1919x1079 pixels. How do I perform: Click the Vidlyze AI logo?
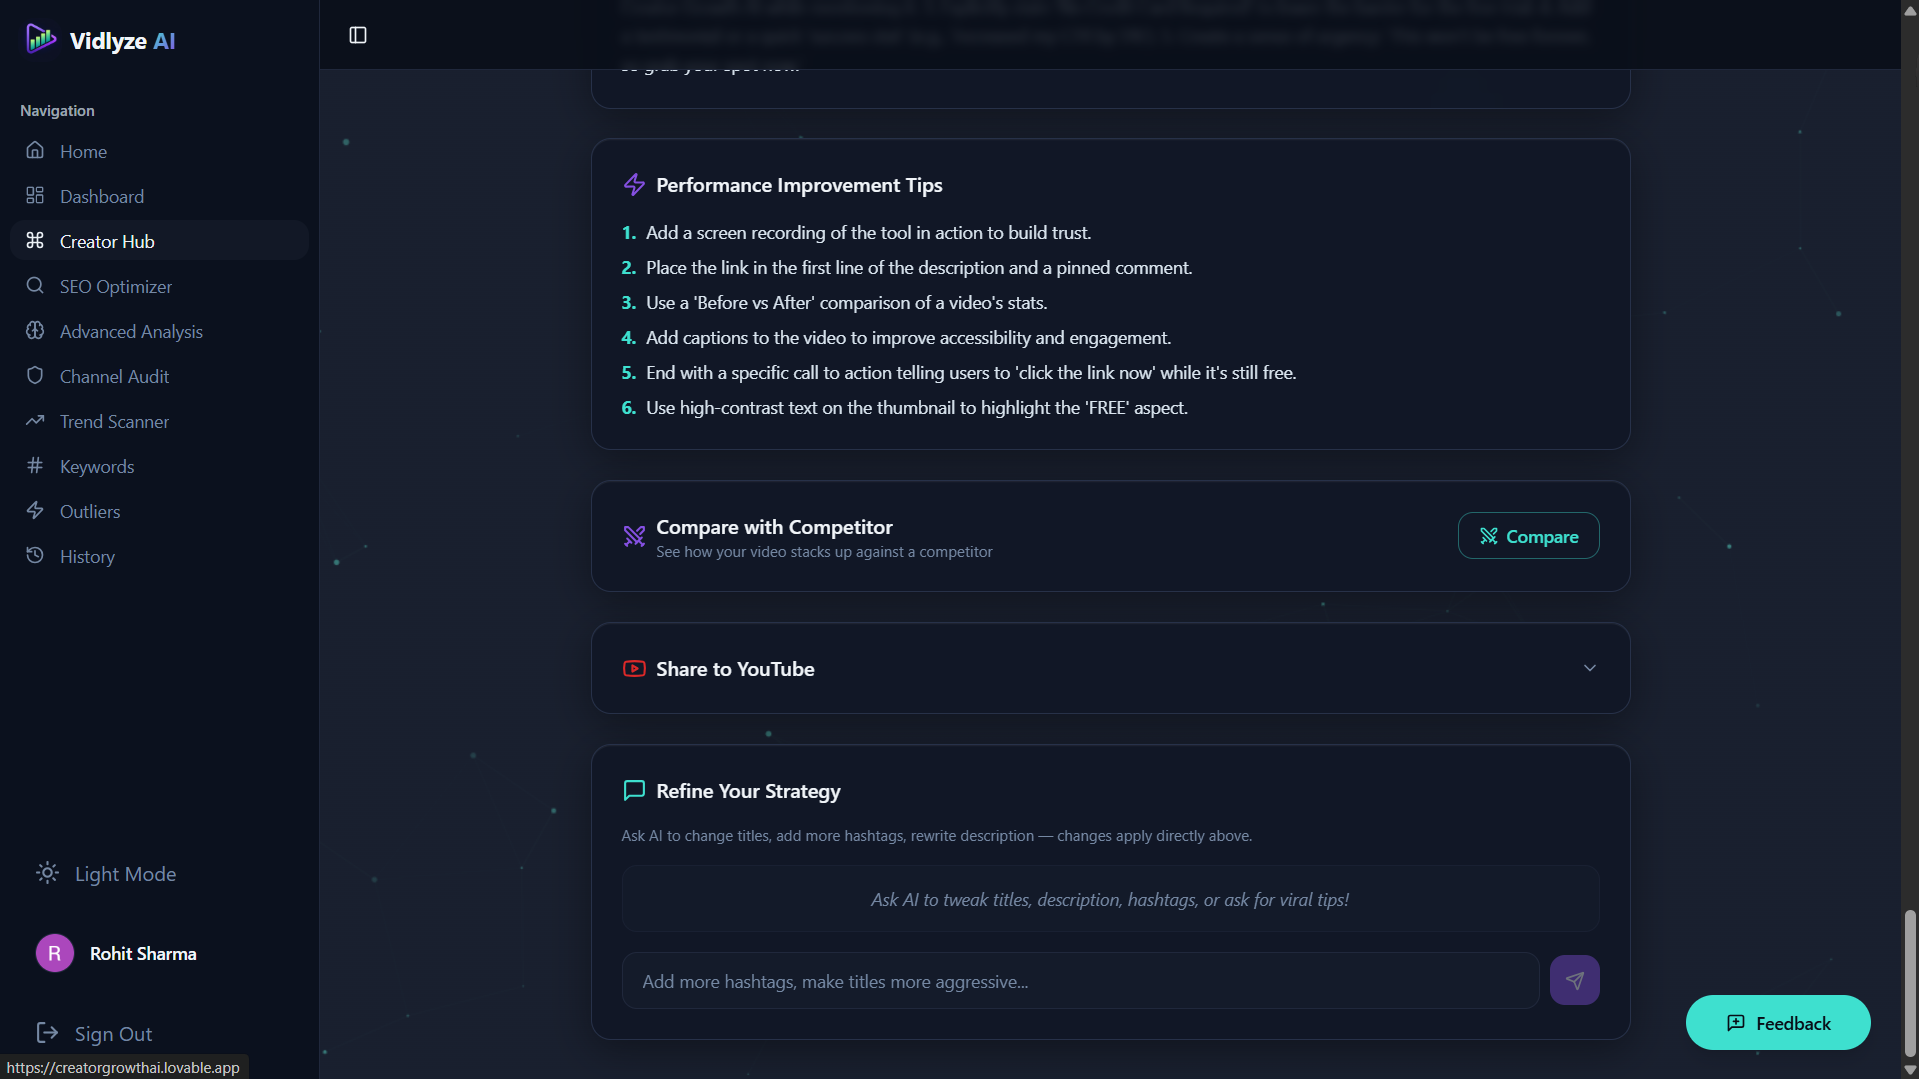click(98, 40)
